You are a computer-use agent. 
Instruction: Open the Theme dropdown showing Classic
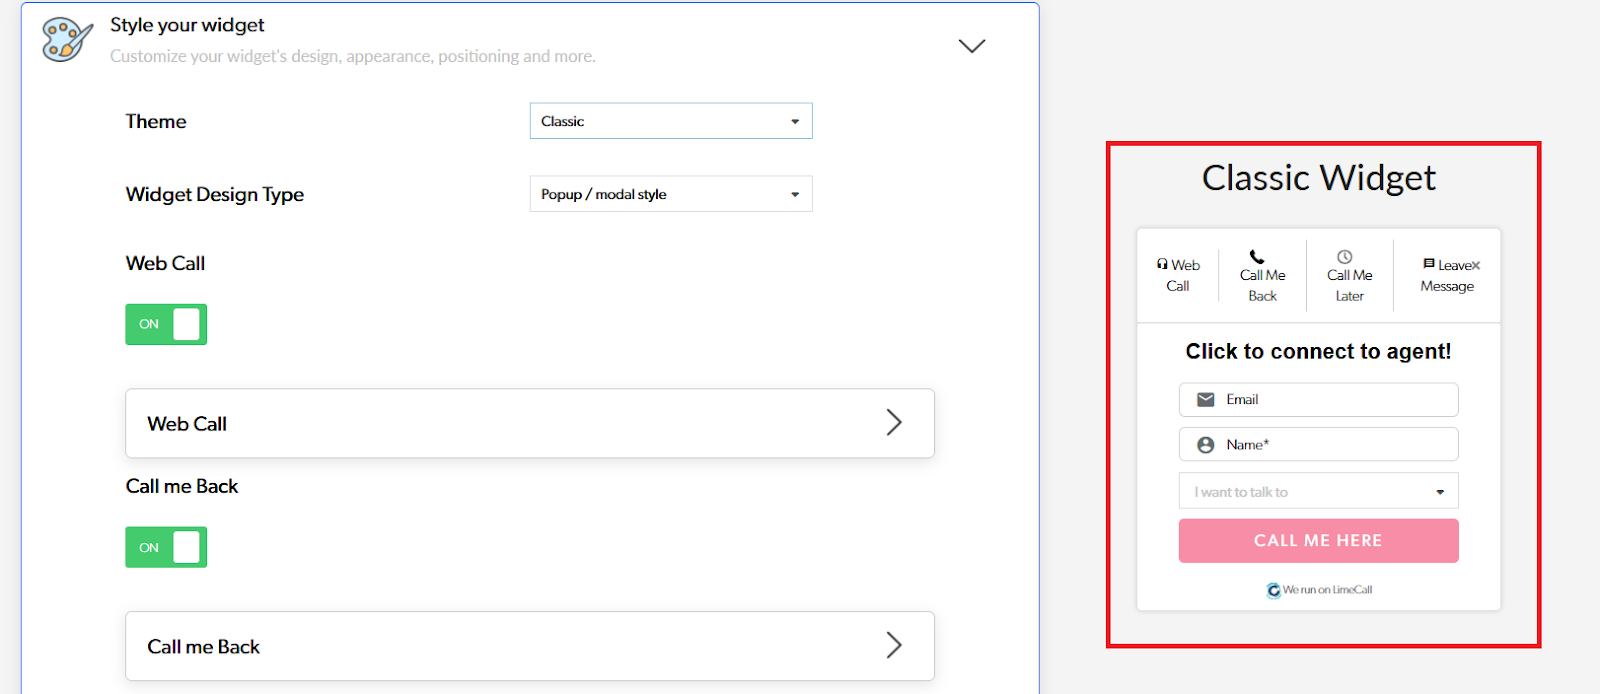670,121
